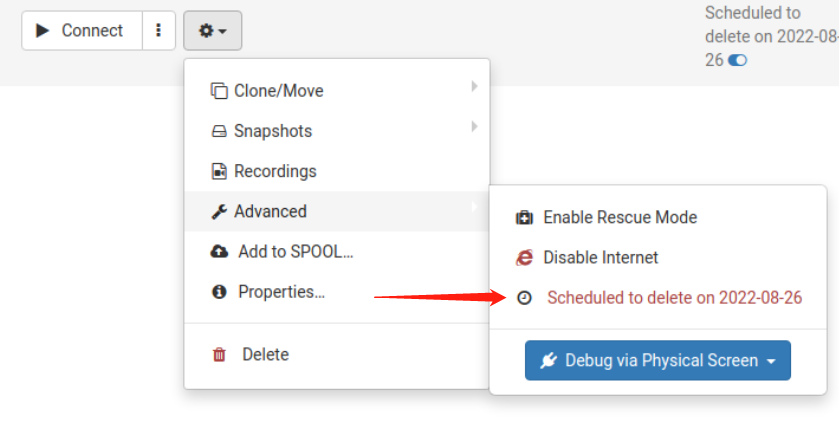Click the gear settings icon
Viewport: 839px width, 436px height.
[x=207, y=30]
